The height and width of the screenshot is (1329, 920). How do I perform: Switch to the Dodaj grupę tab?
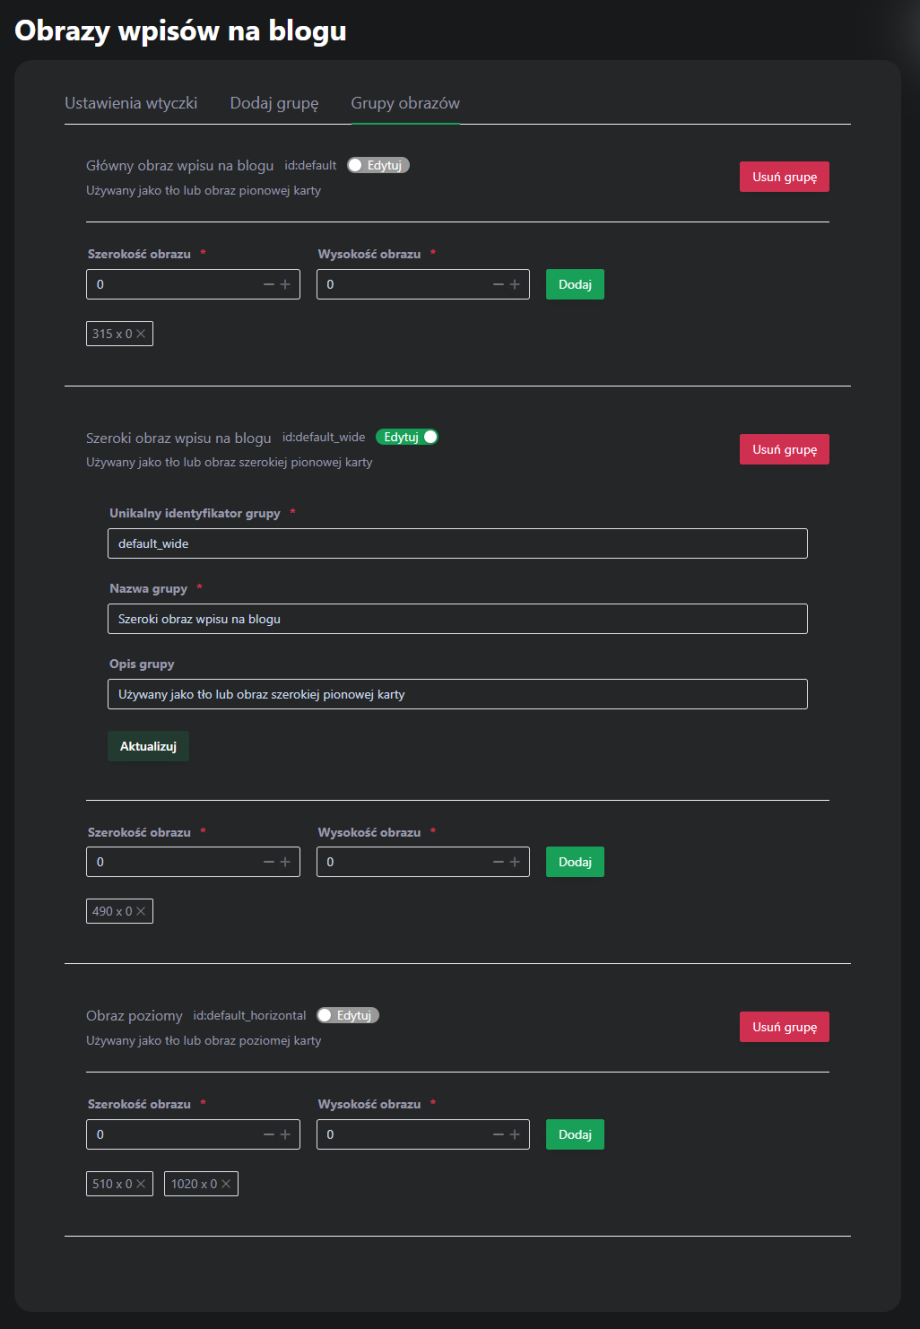[274, 103]
